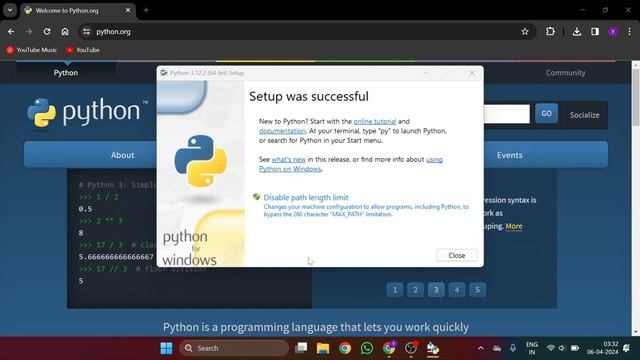This screenshot has width=640, height=360.
Task: Open the round app icon right of the second Chrome taskbar icon
Action: pyautogui.click(x=411, y=348)
